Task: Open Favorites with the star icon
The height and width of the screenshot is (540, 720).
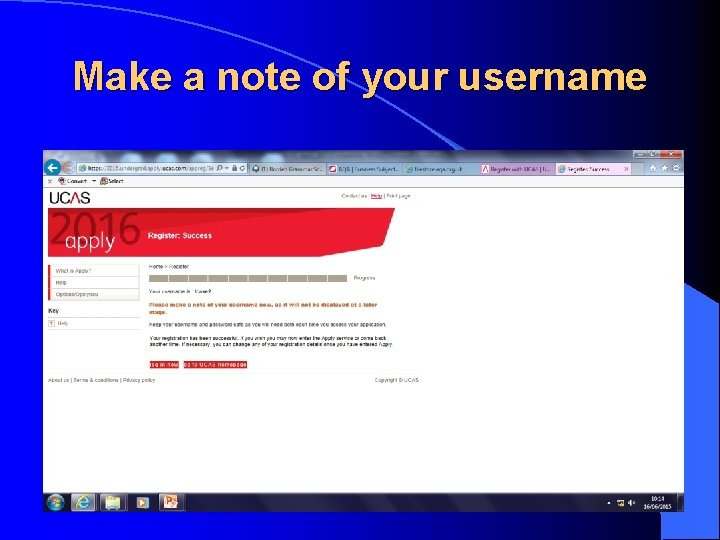Action: click(x=664, y=169)
